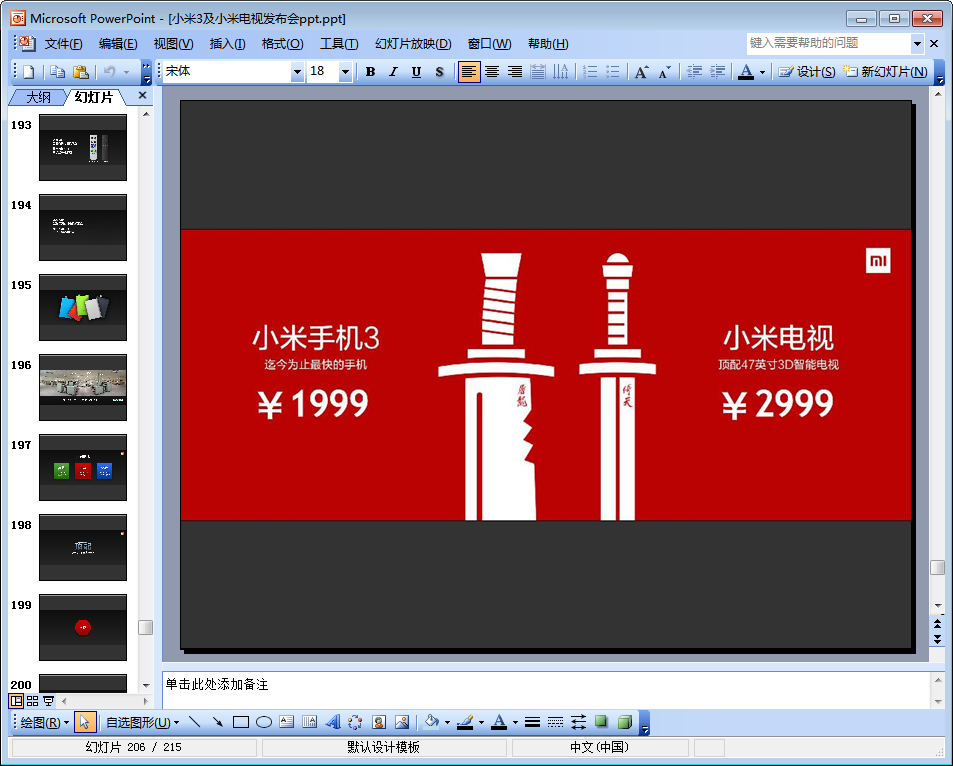Open the 自选图形(U) AutoShapes menu
953x766 pixels.
point(142,722)
